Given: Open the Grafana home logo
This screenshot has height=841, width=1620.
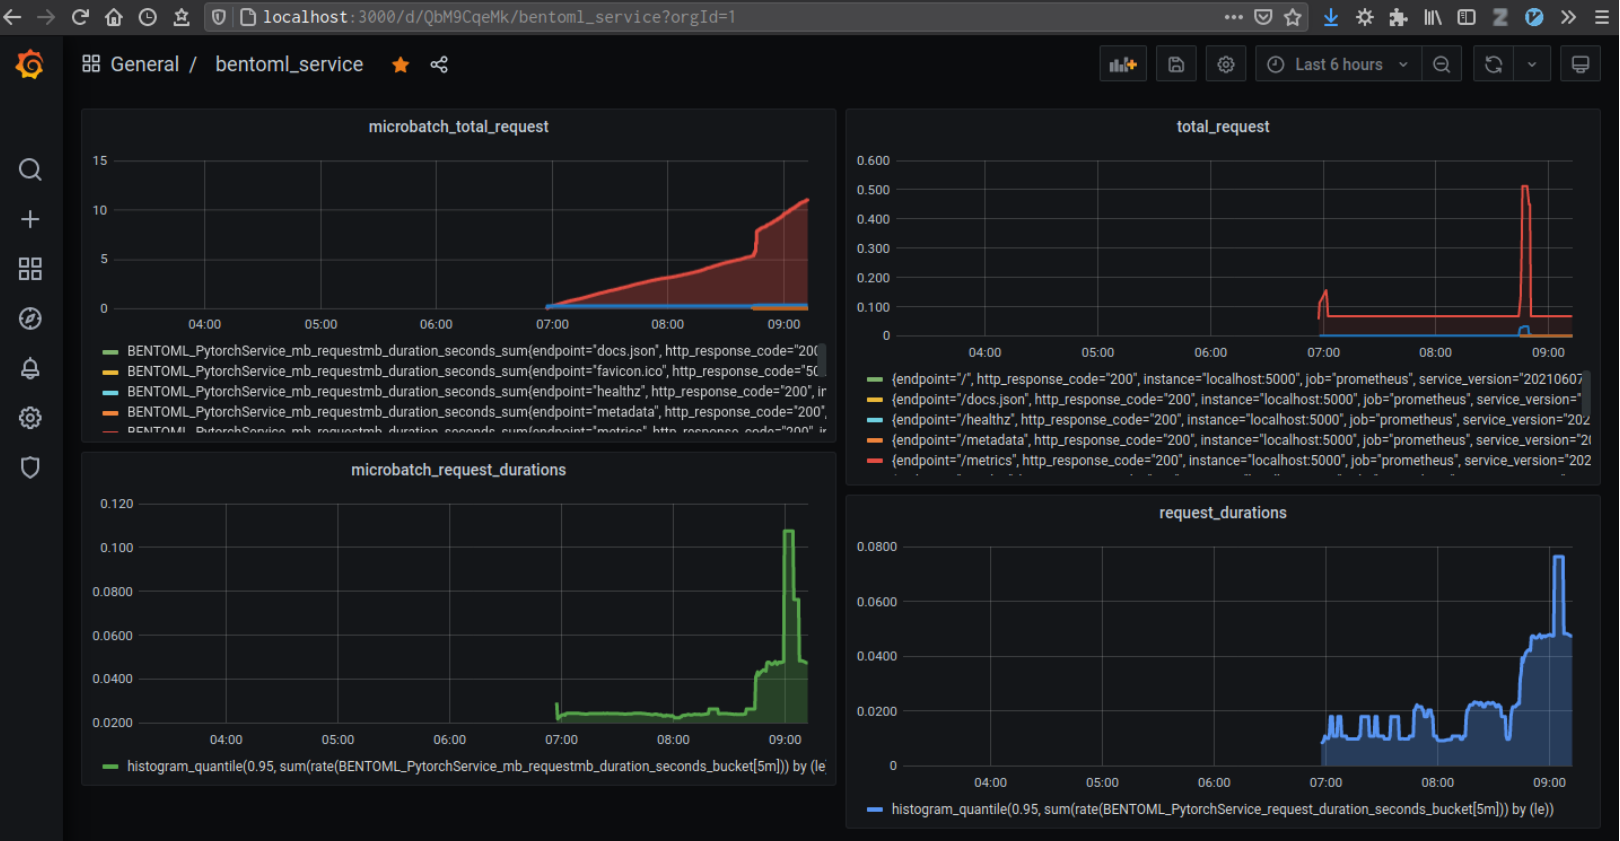Looking at the screenshot, I should coord(30,64).
